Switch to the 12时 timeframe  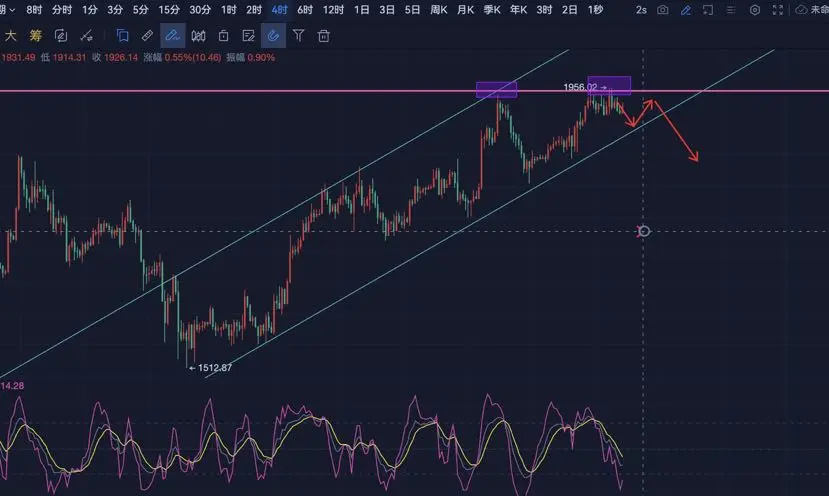333,10
